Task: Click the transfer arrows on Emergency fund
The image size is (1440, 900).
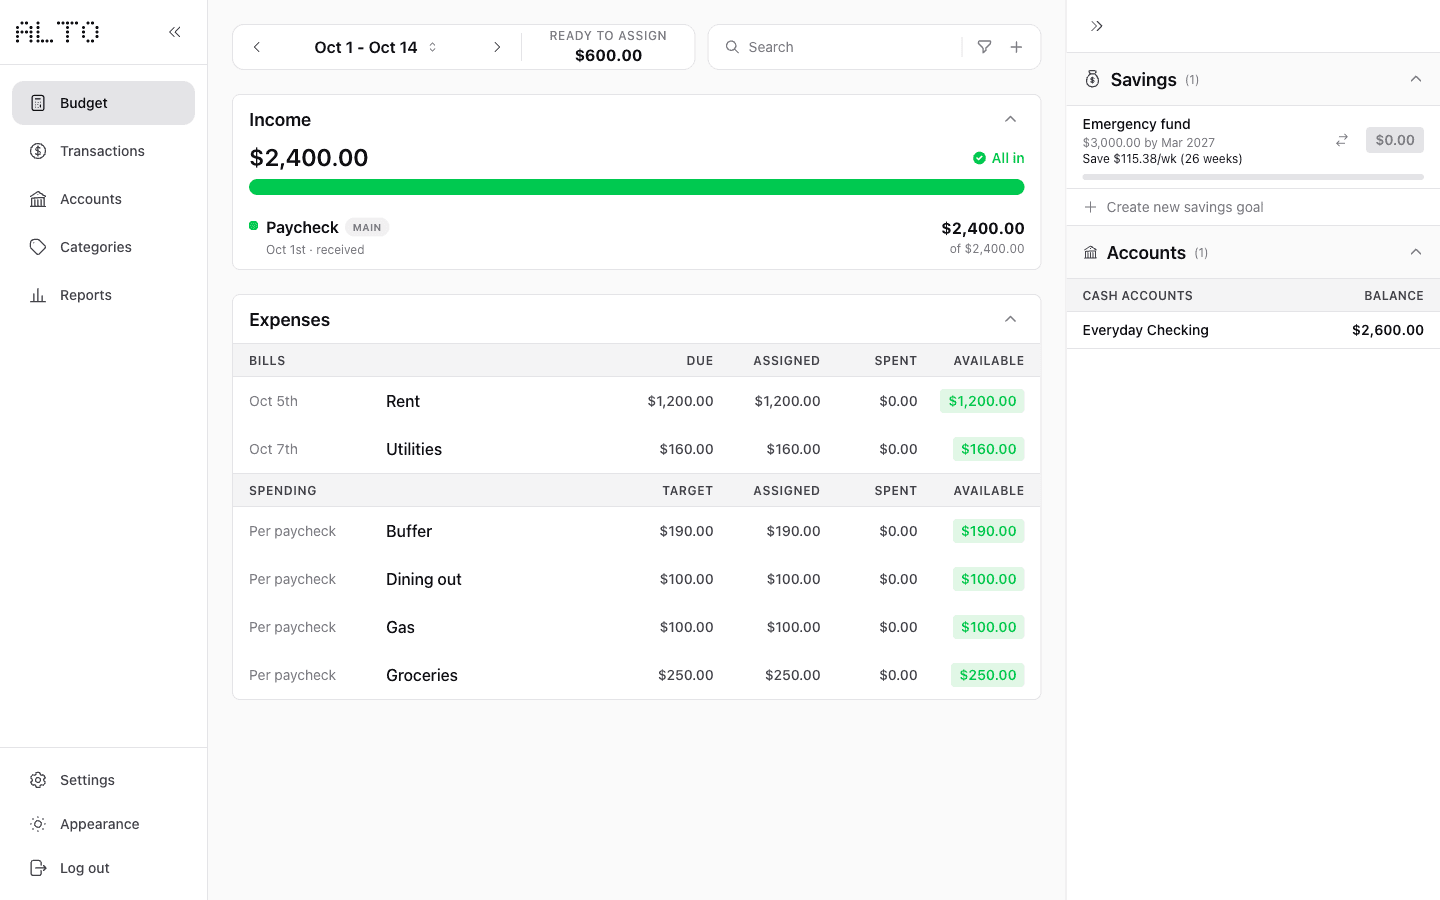Action: (1342, 140)
